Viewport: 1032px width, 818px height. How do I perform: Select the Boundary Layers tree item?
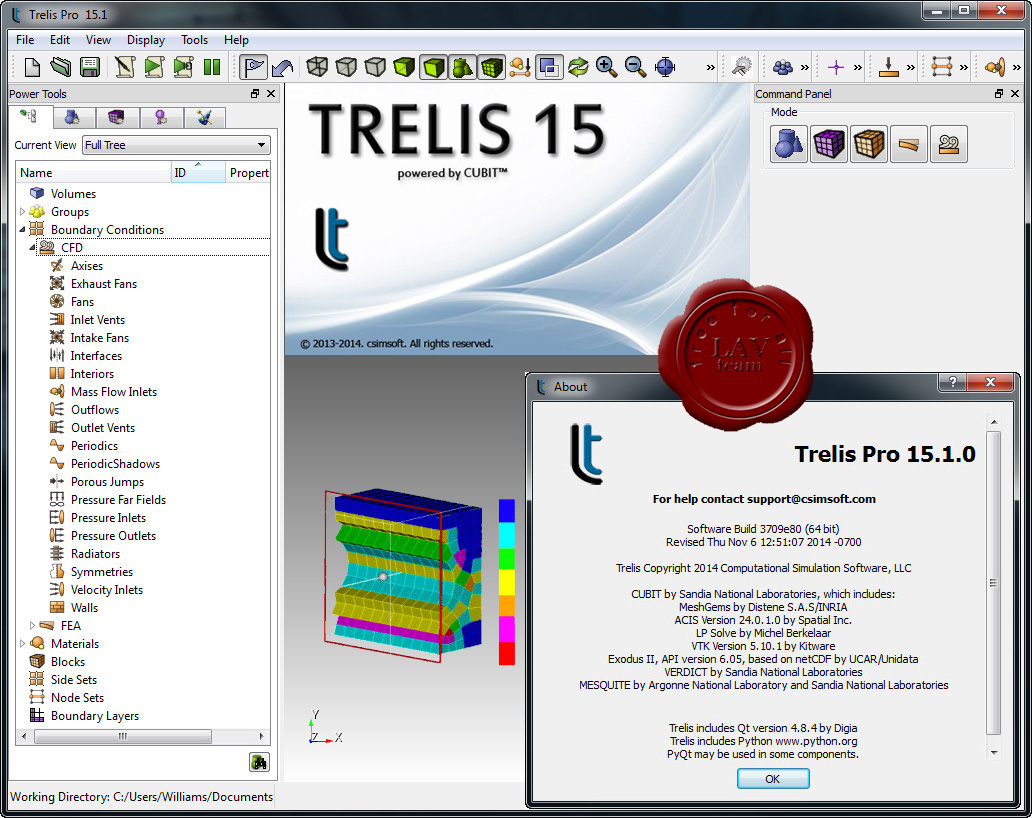click(95, 716)
